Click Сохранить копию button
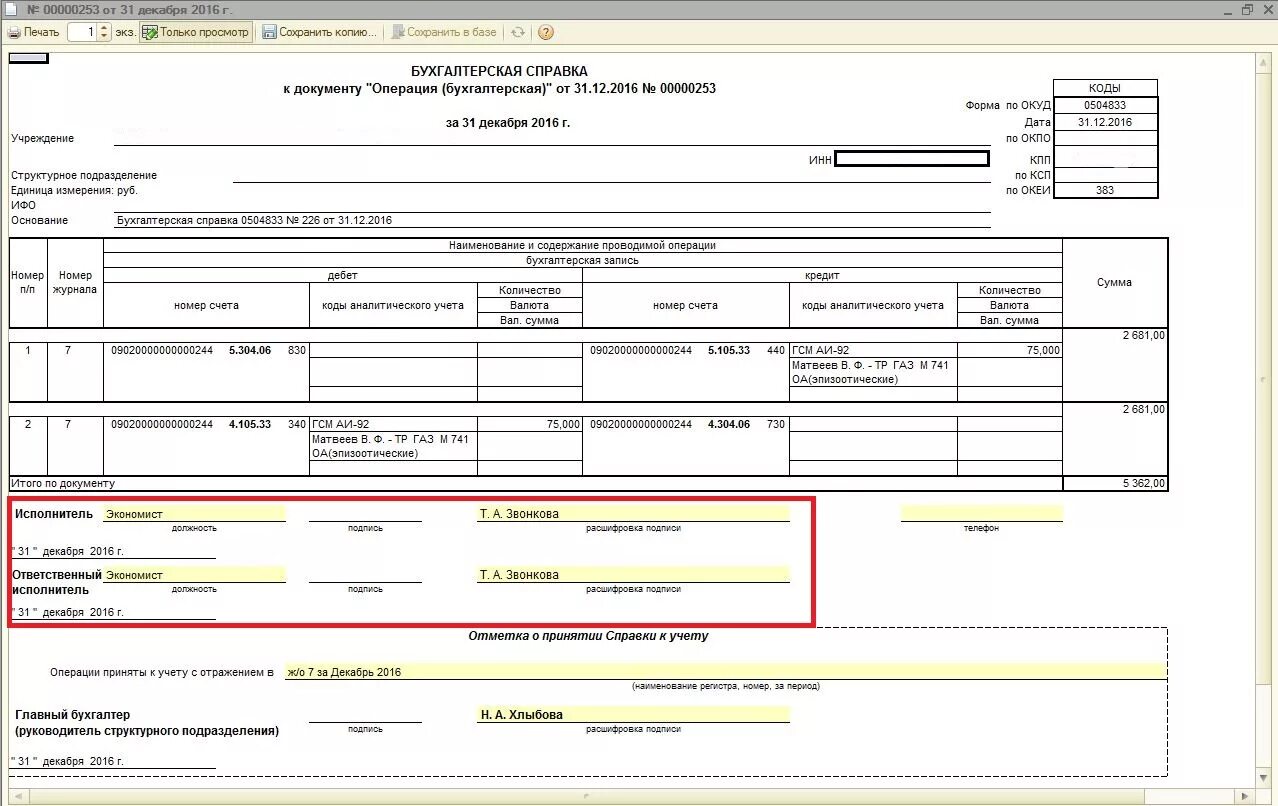 click(319, 32)
